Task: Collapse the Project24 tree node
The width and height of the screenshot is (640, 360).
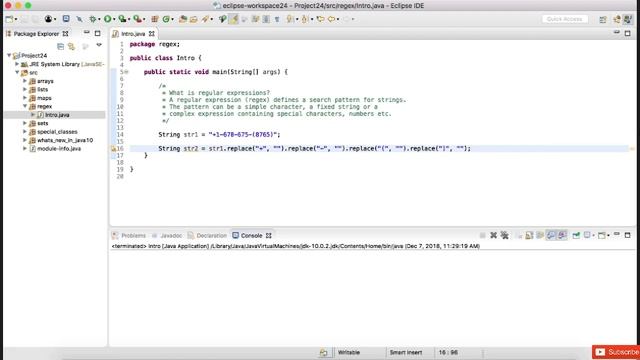Action: [9, 55]
